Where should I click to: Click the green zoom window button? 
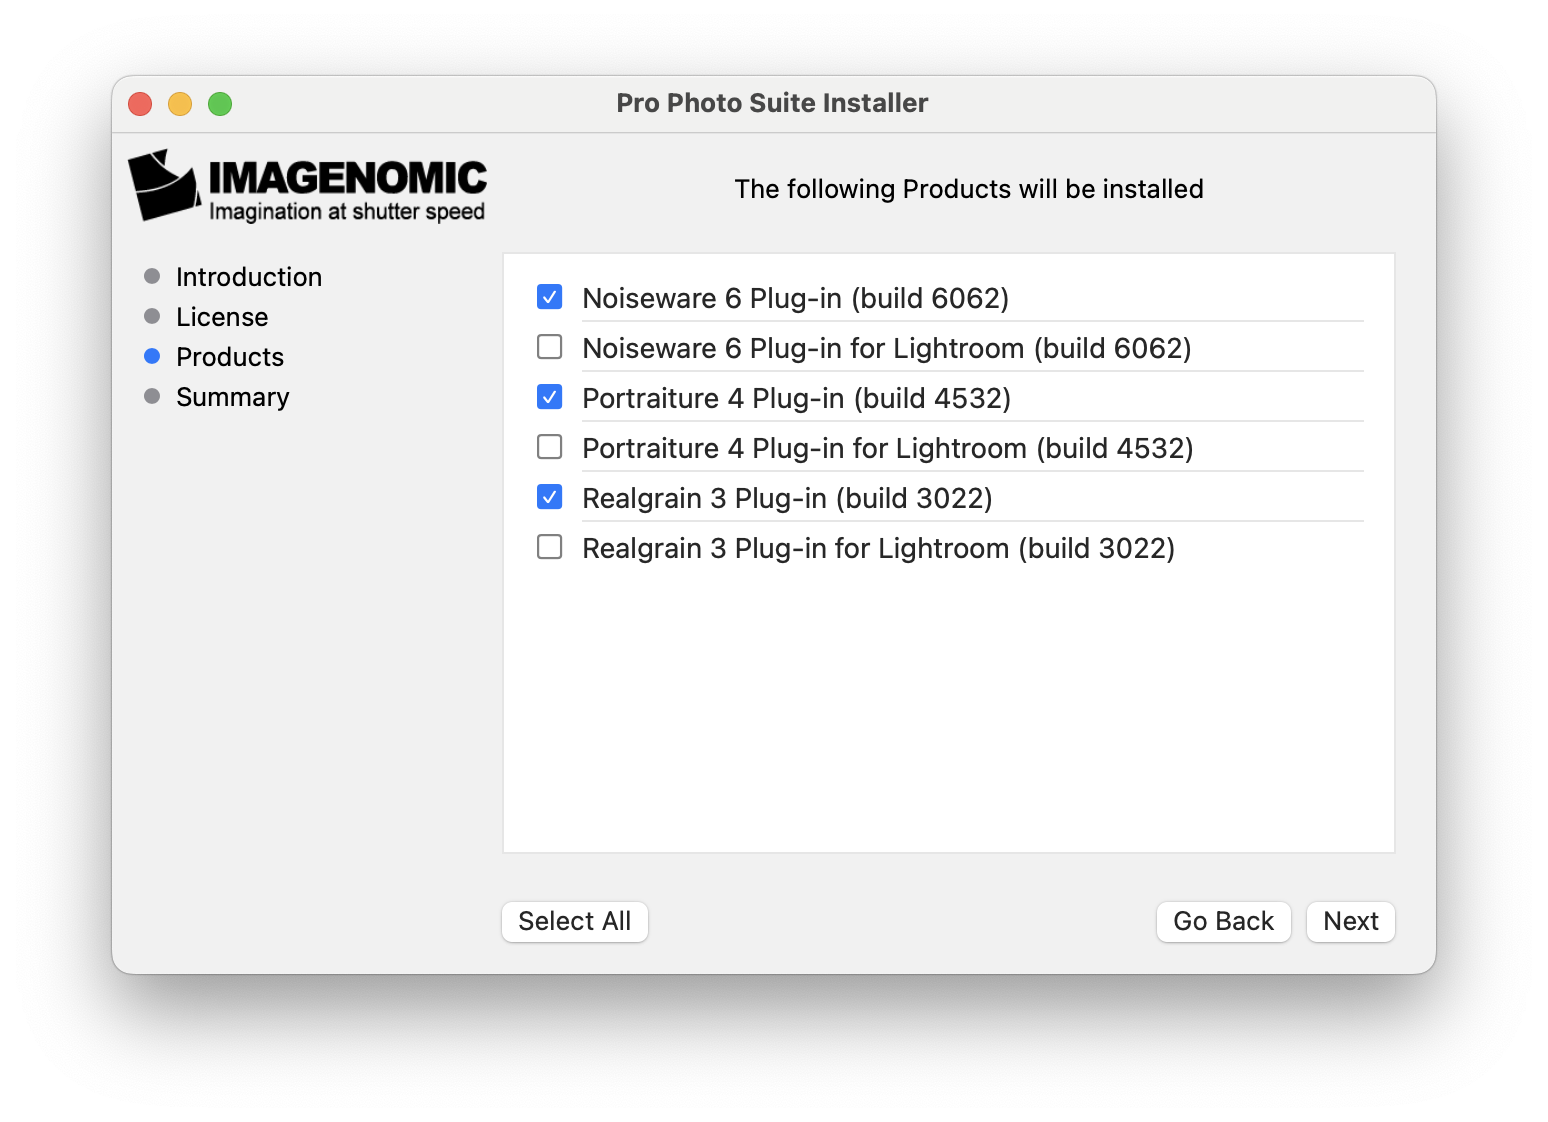[x=220, y=104]
